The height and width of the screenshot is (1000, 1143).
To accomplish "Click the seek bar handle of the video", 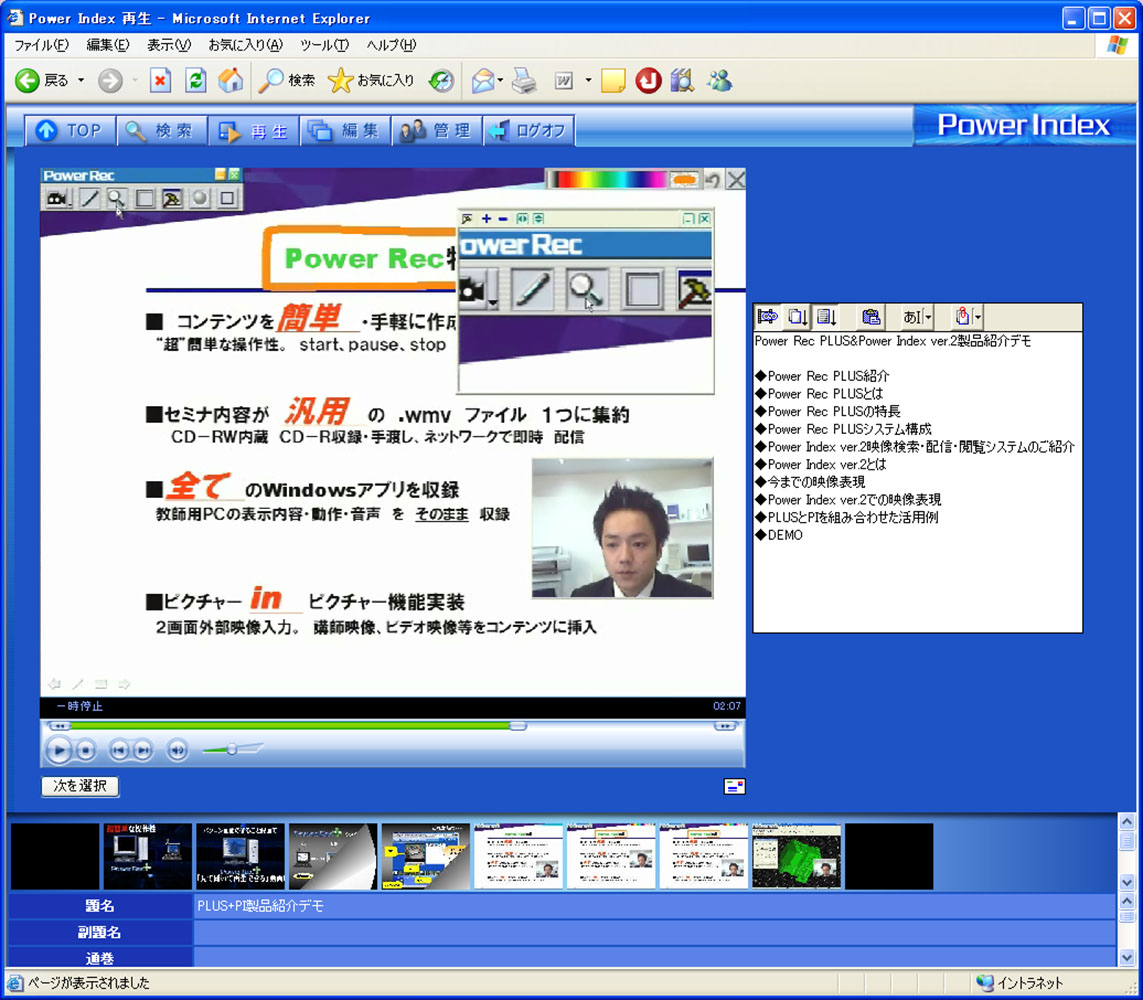I will [518, 726].
